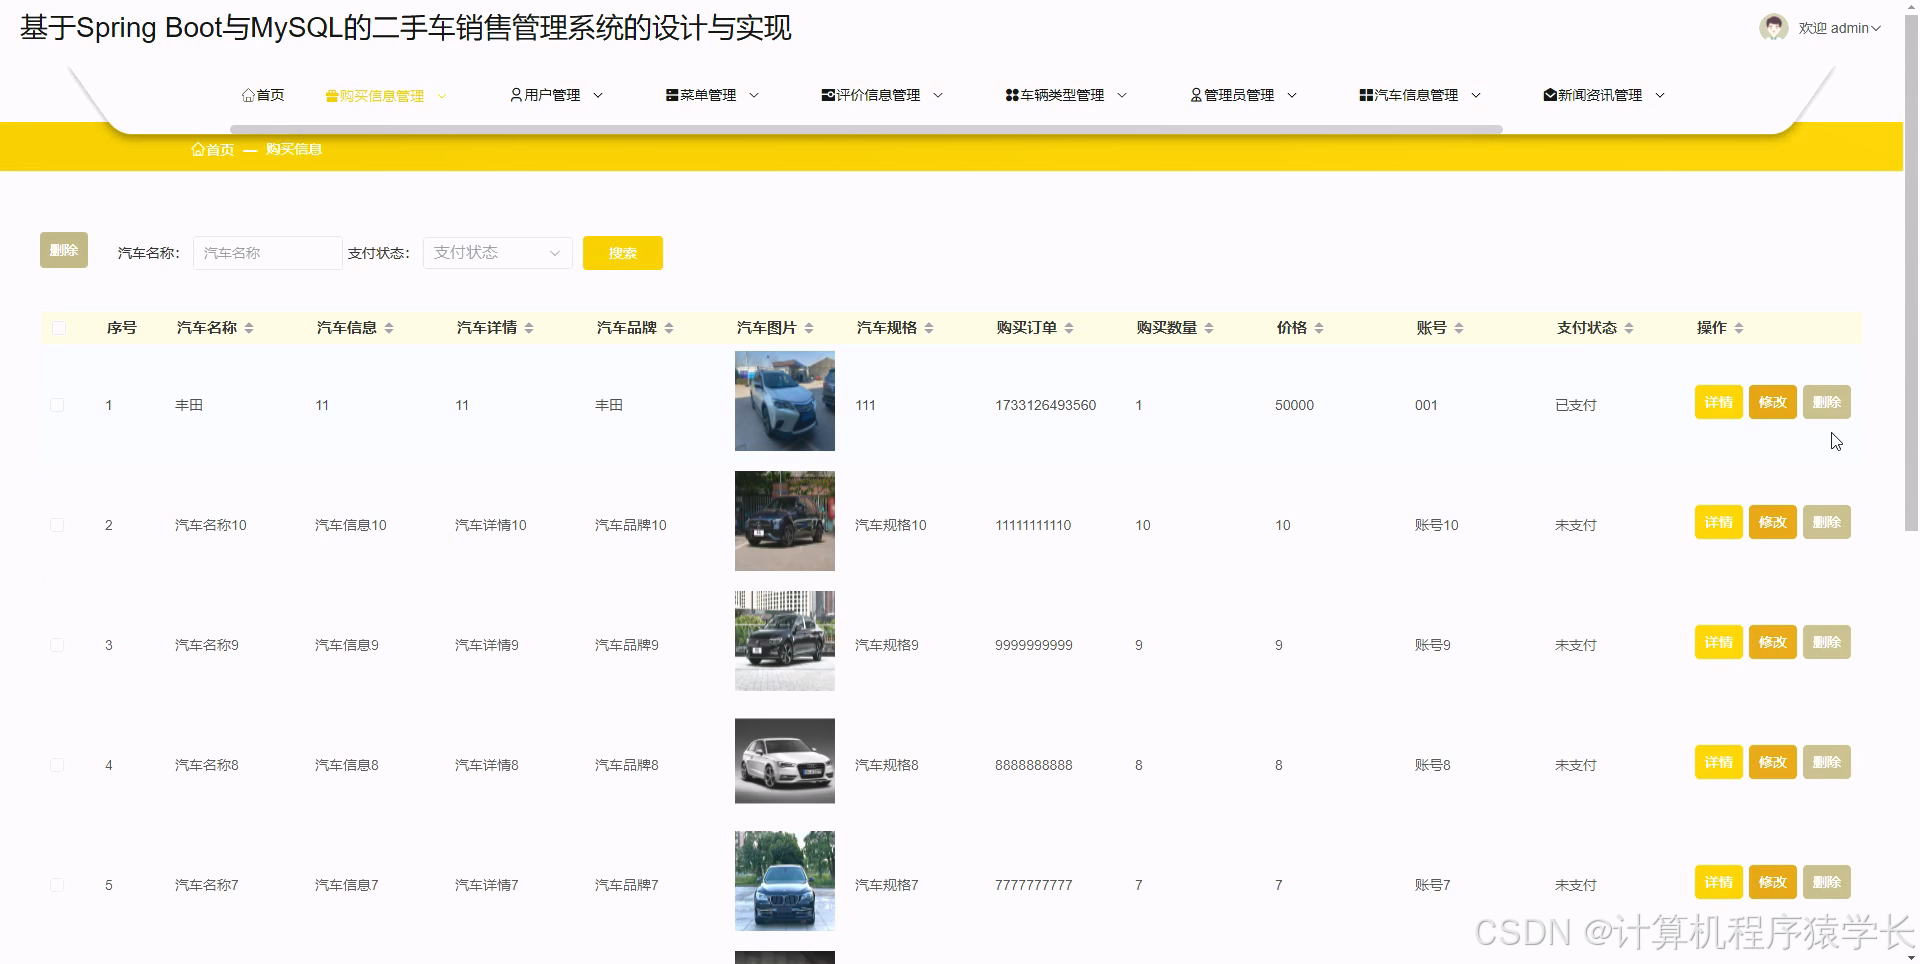Open the 用户管理 menu label
This screenshot has width=1920, height=964.
pos(552,95)
